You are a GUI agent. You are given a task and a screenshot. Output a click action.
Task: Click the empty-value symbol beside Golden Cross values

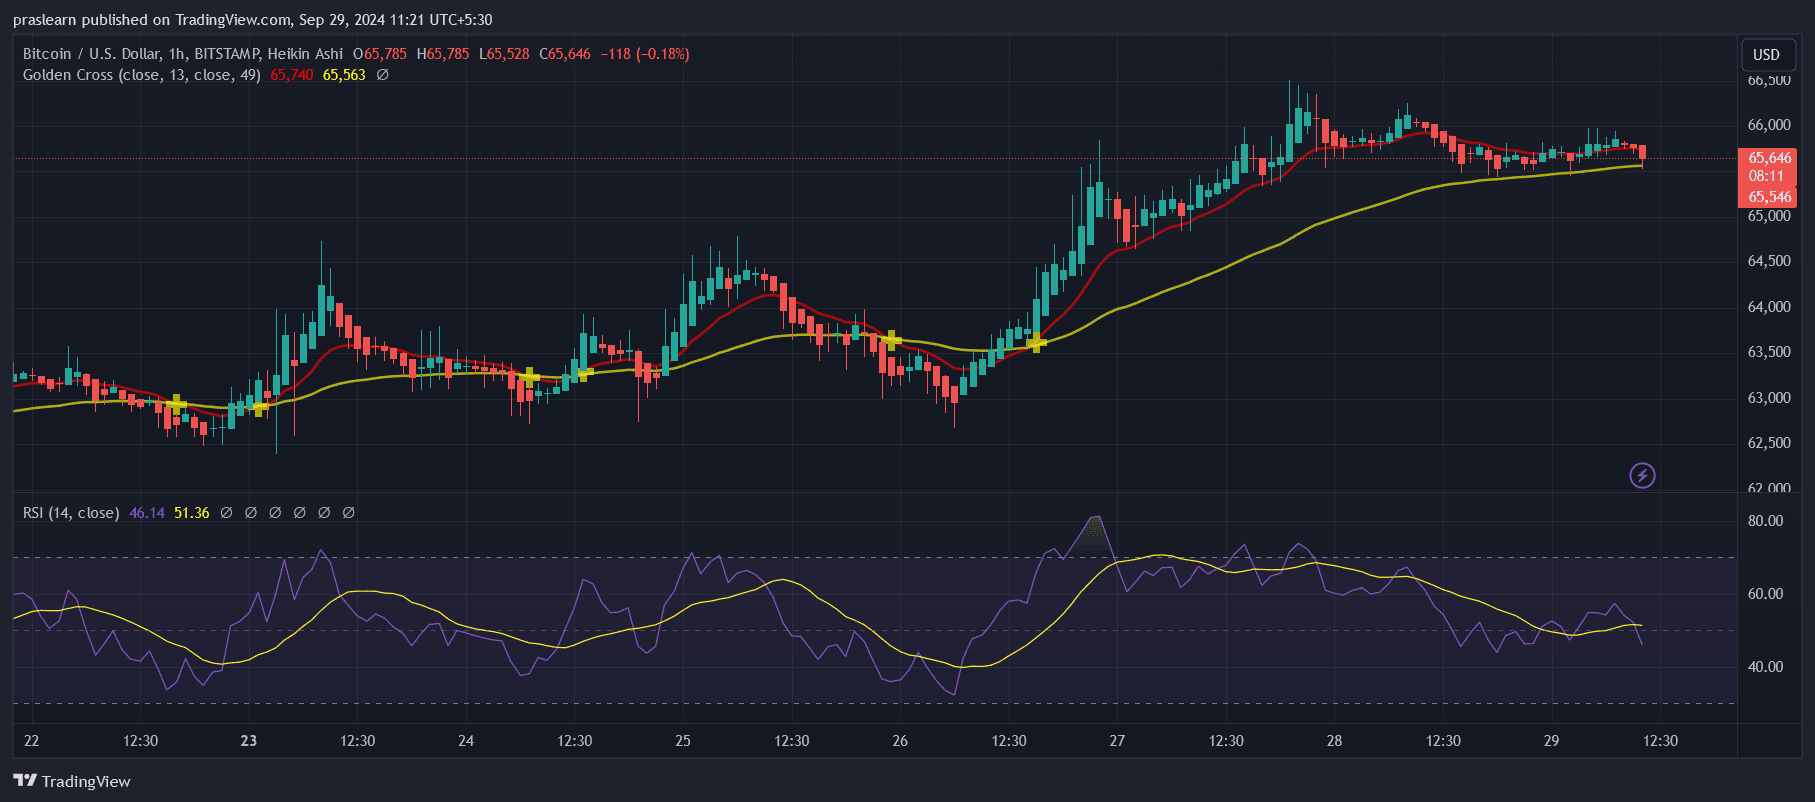[x=382, y=75]
